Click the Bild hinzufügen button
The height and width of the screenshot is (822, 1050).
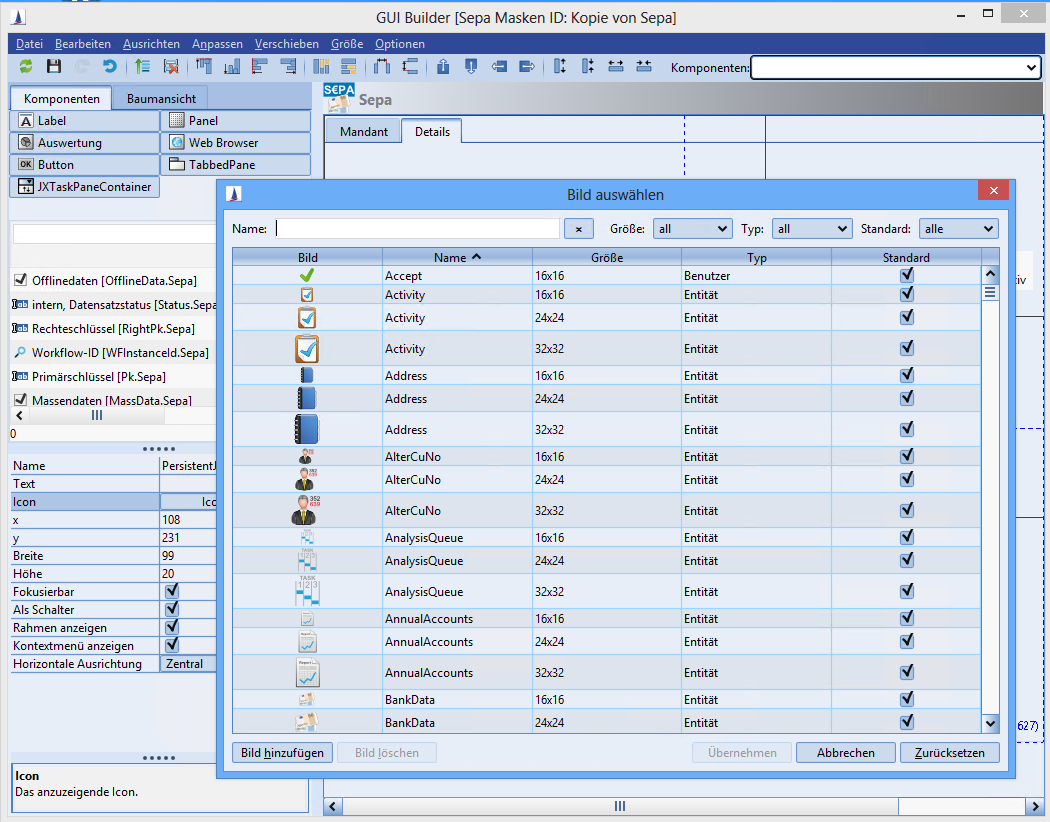click(282, 753)
